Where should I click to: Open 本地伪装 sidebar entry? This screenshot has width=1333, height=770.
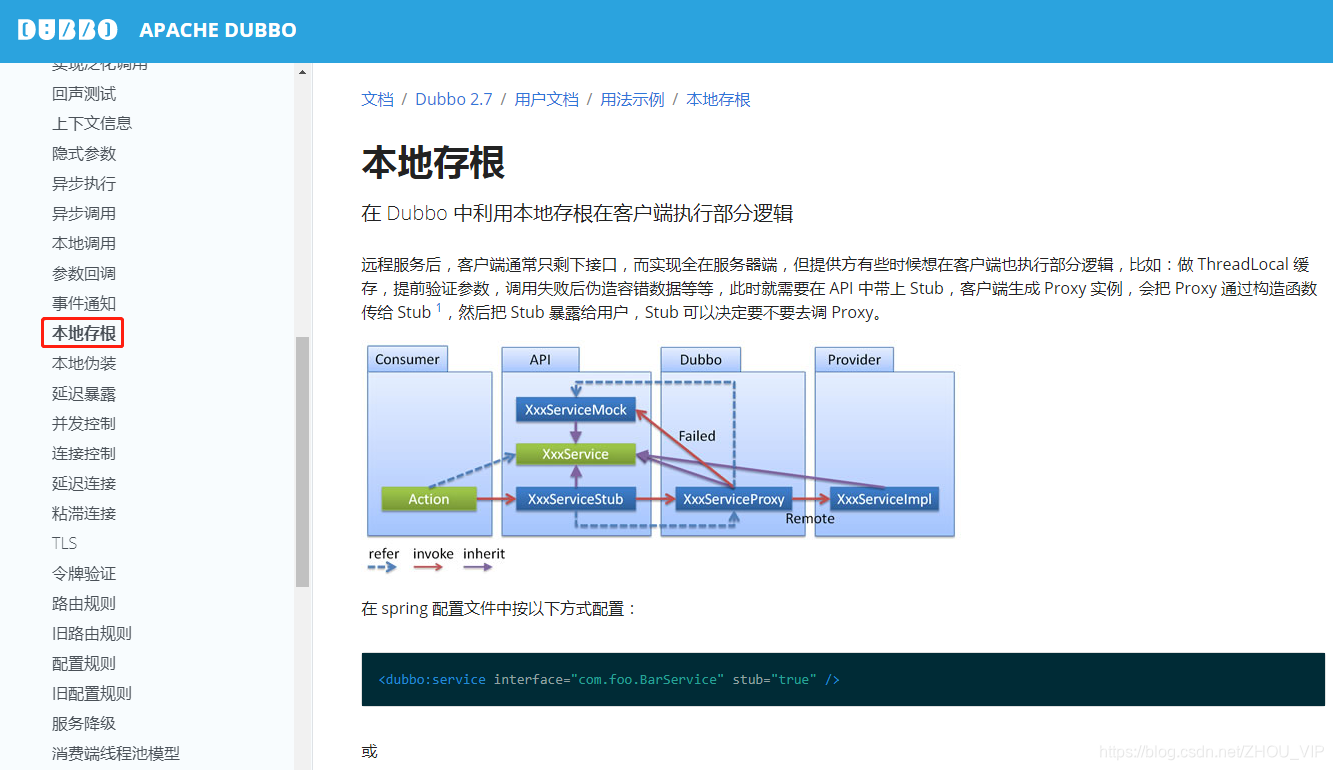pos(84,363)
